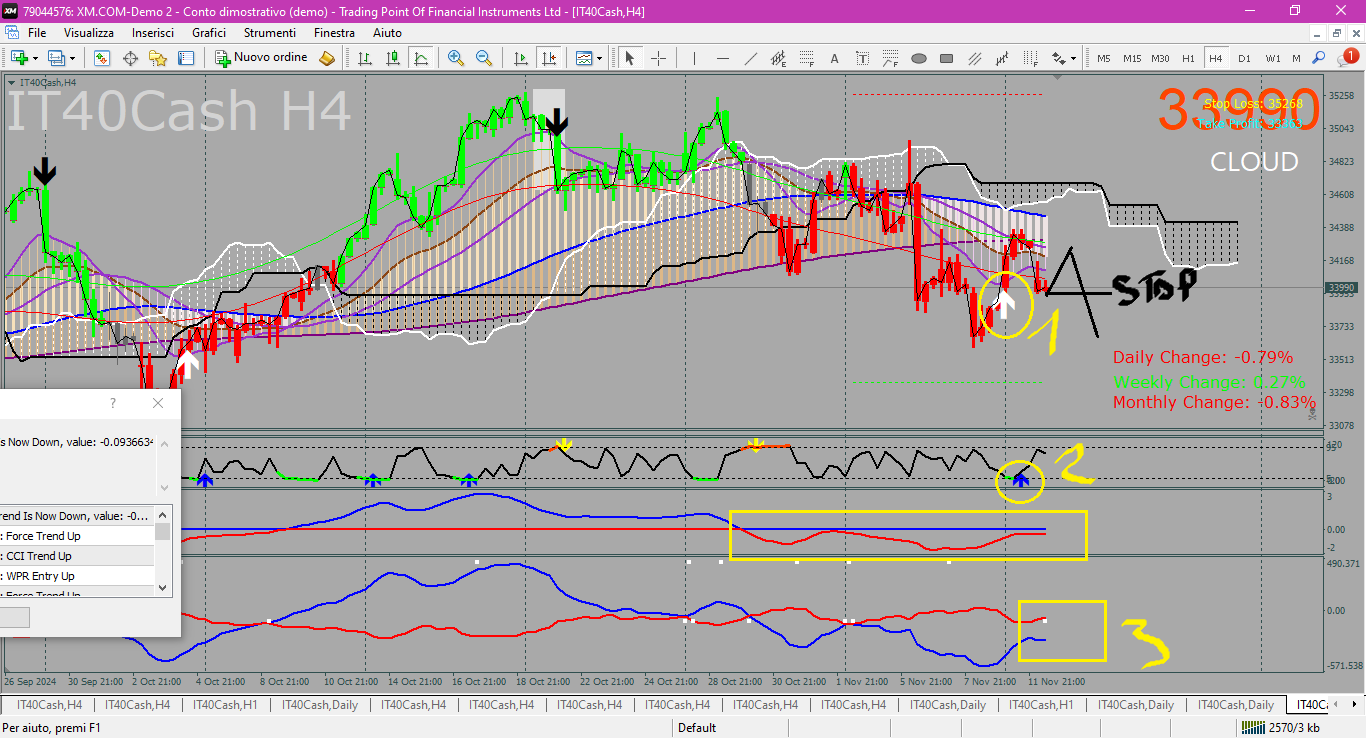
Task: Set timeframe to D1
Action: point(1244,58)
